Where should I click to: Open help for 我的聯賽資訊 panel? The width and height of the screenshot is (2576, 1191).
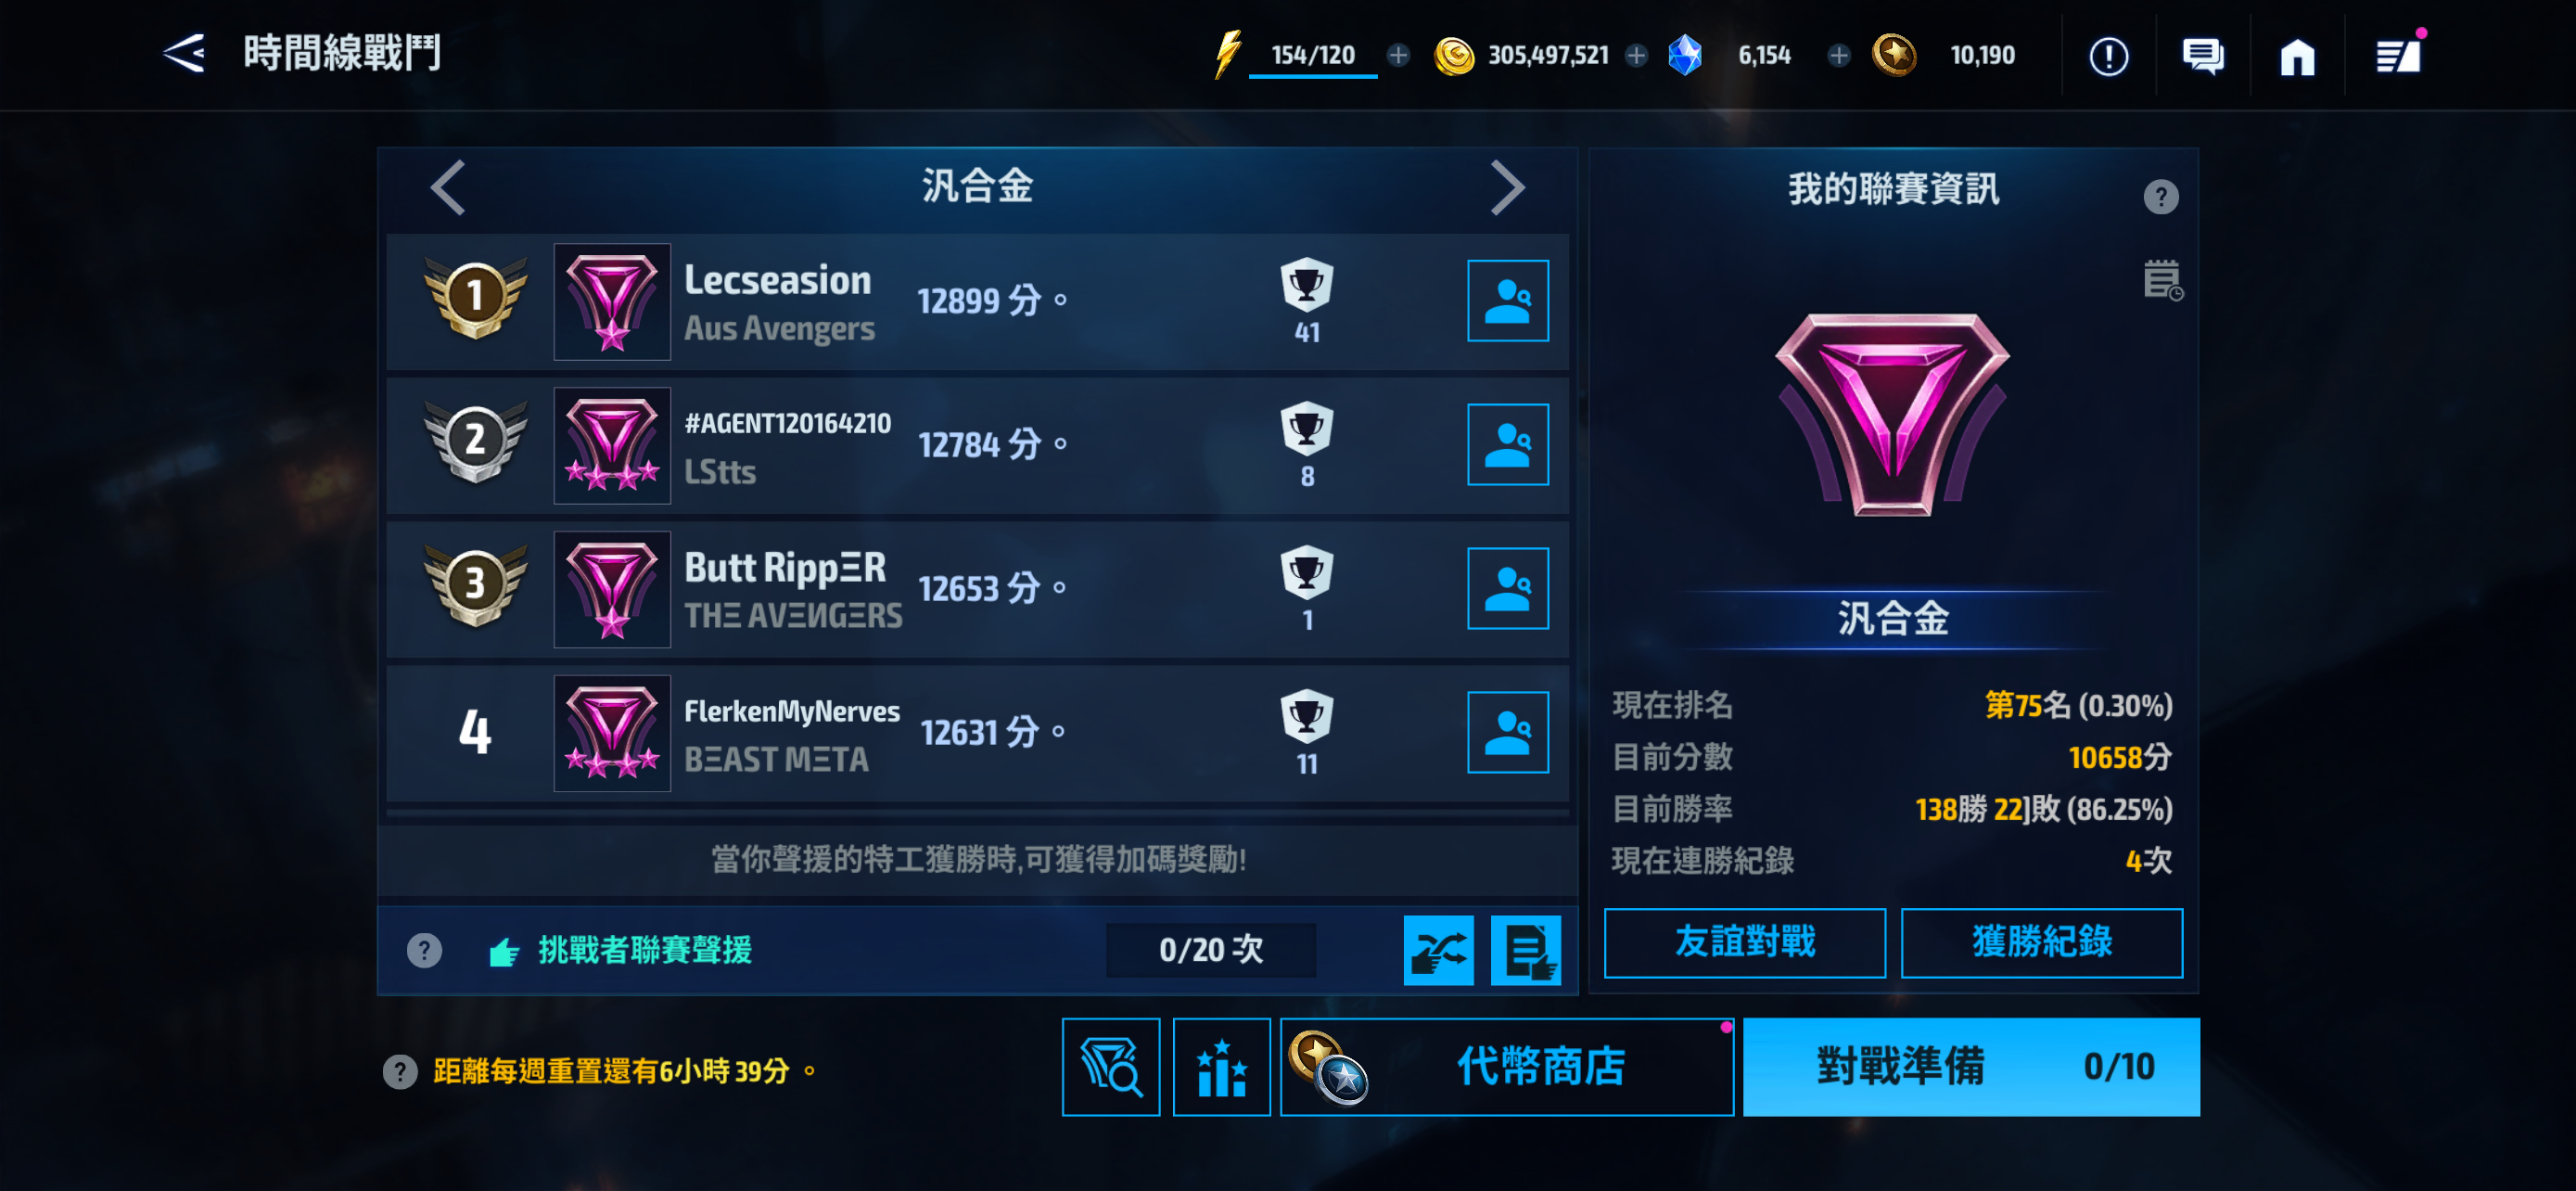pos(2160,196)
